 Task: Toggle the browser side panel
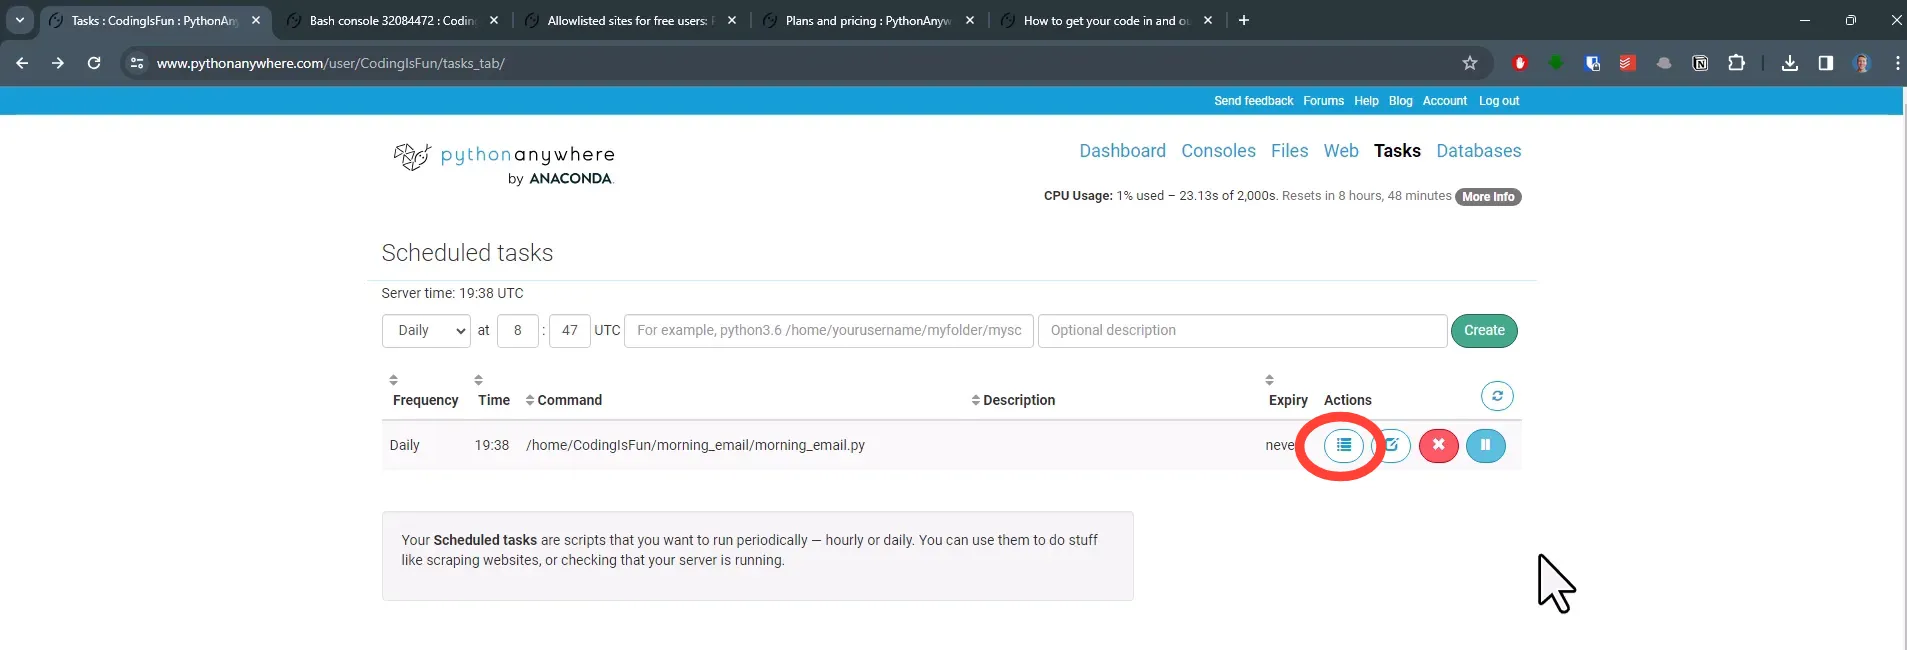[x=1826, y=63]
